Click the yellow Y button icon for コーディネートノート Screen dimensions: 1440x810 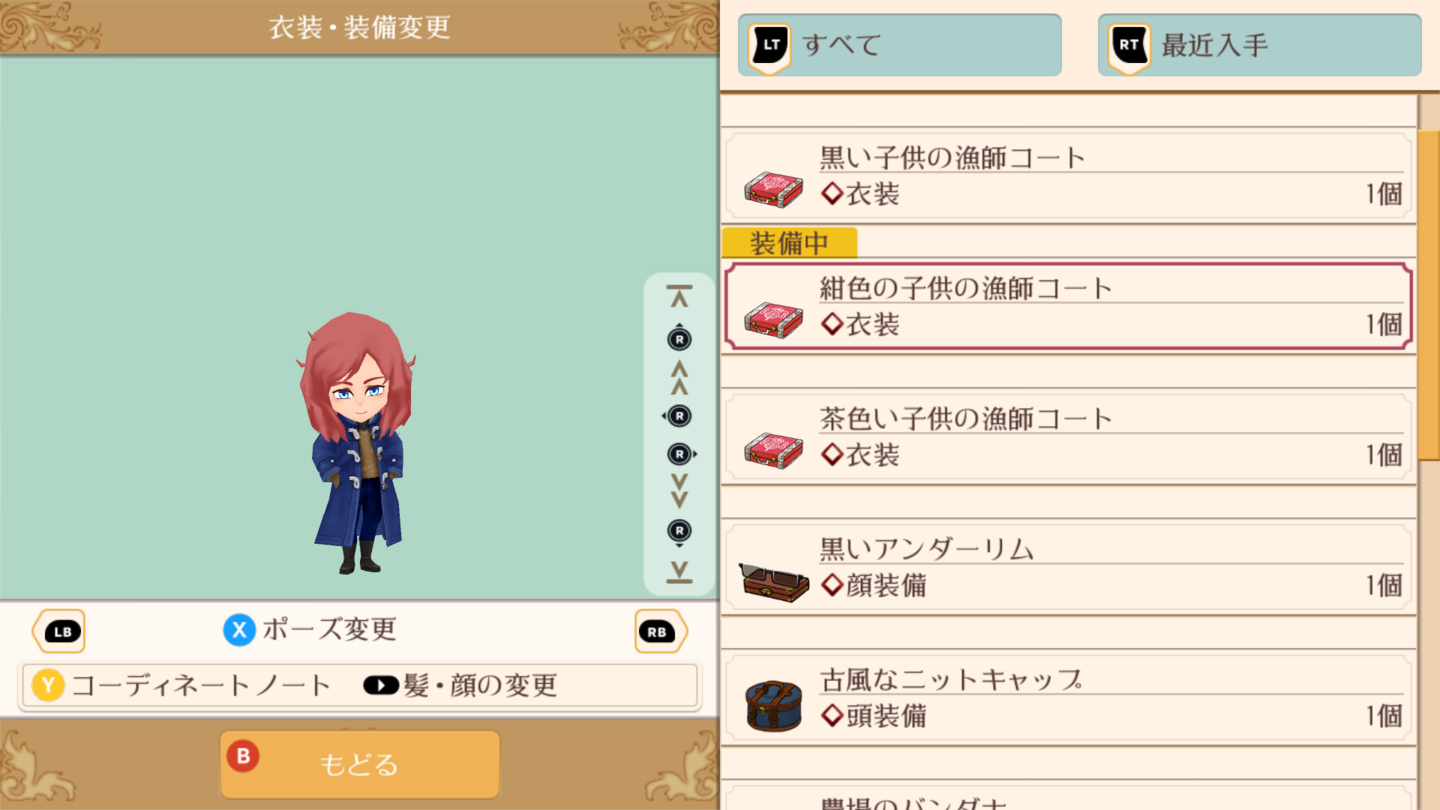[48, 685]
